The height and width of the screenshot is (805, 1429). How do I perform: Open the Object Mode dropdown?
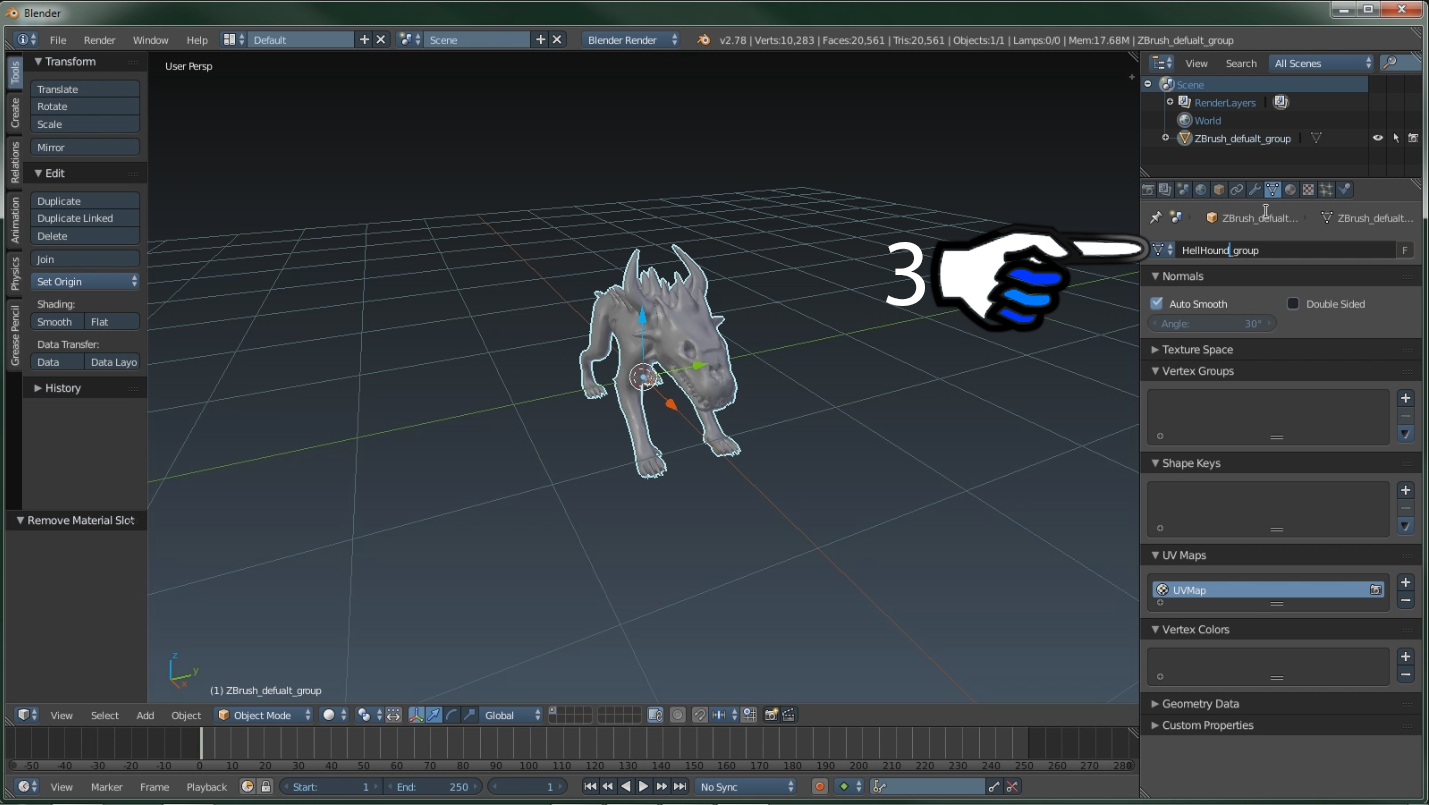(264, 715)
